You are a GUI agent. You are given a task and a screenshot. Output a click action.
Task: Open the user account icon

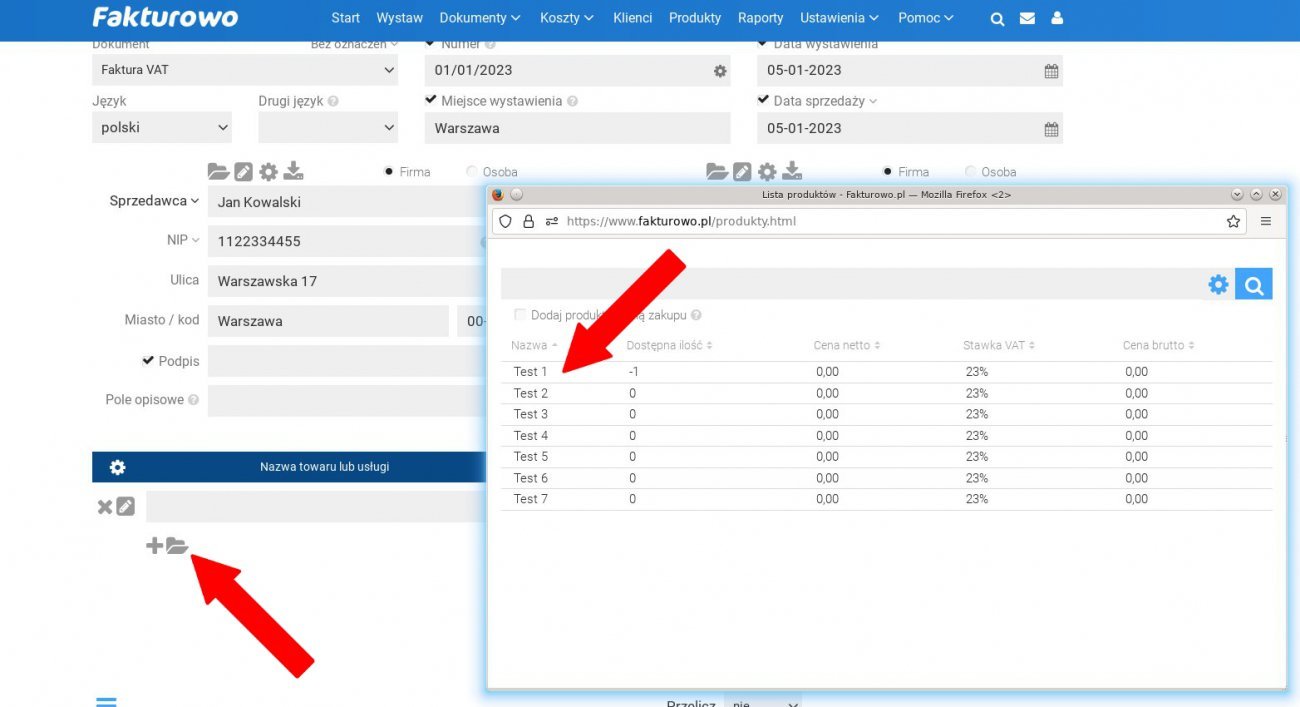(1057, 18)
